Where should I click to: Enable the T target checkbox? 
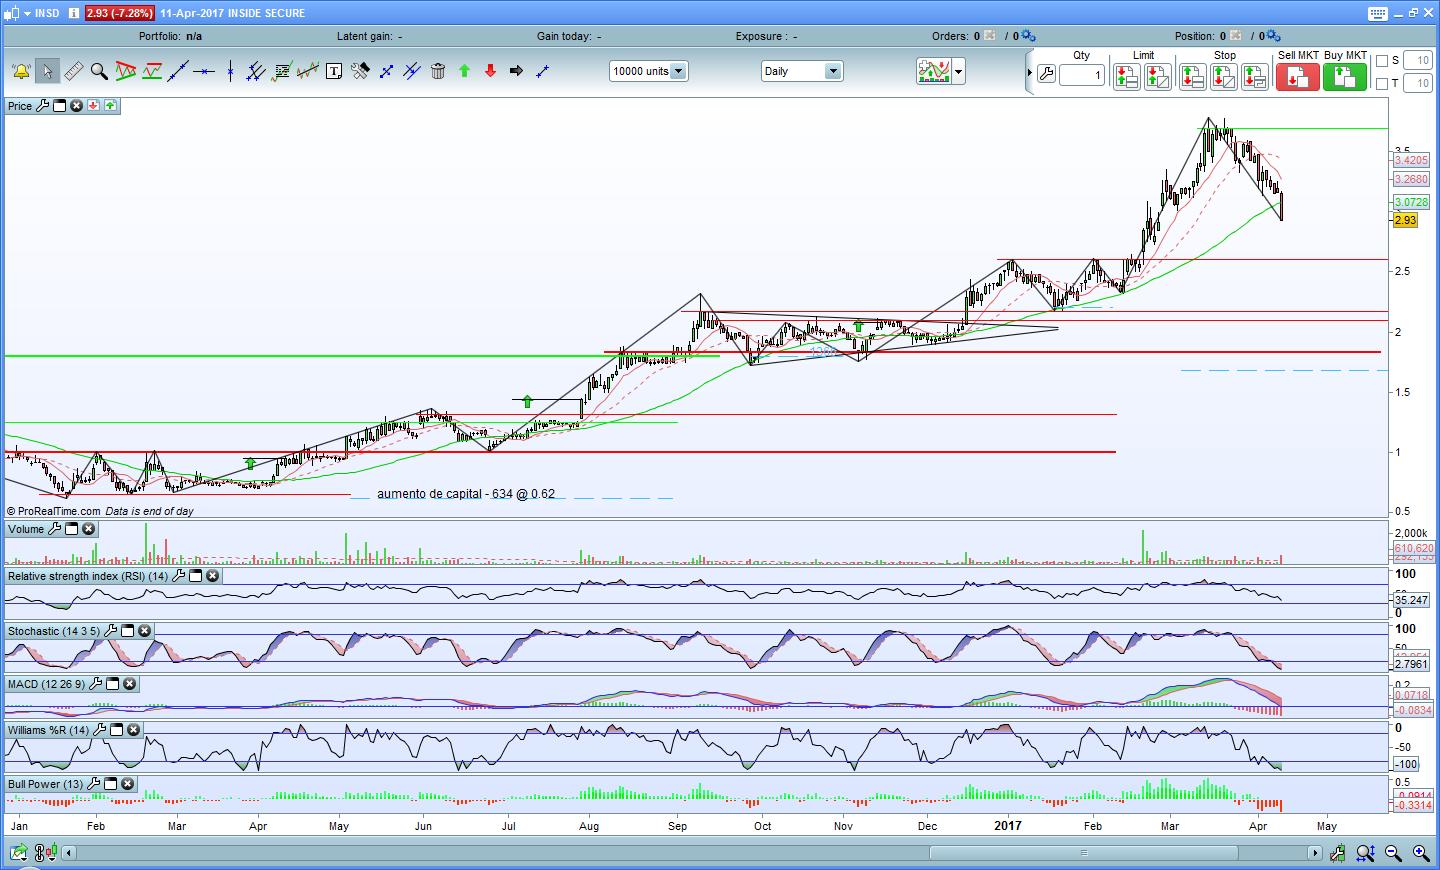click(x=1382, y=84)
